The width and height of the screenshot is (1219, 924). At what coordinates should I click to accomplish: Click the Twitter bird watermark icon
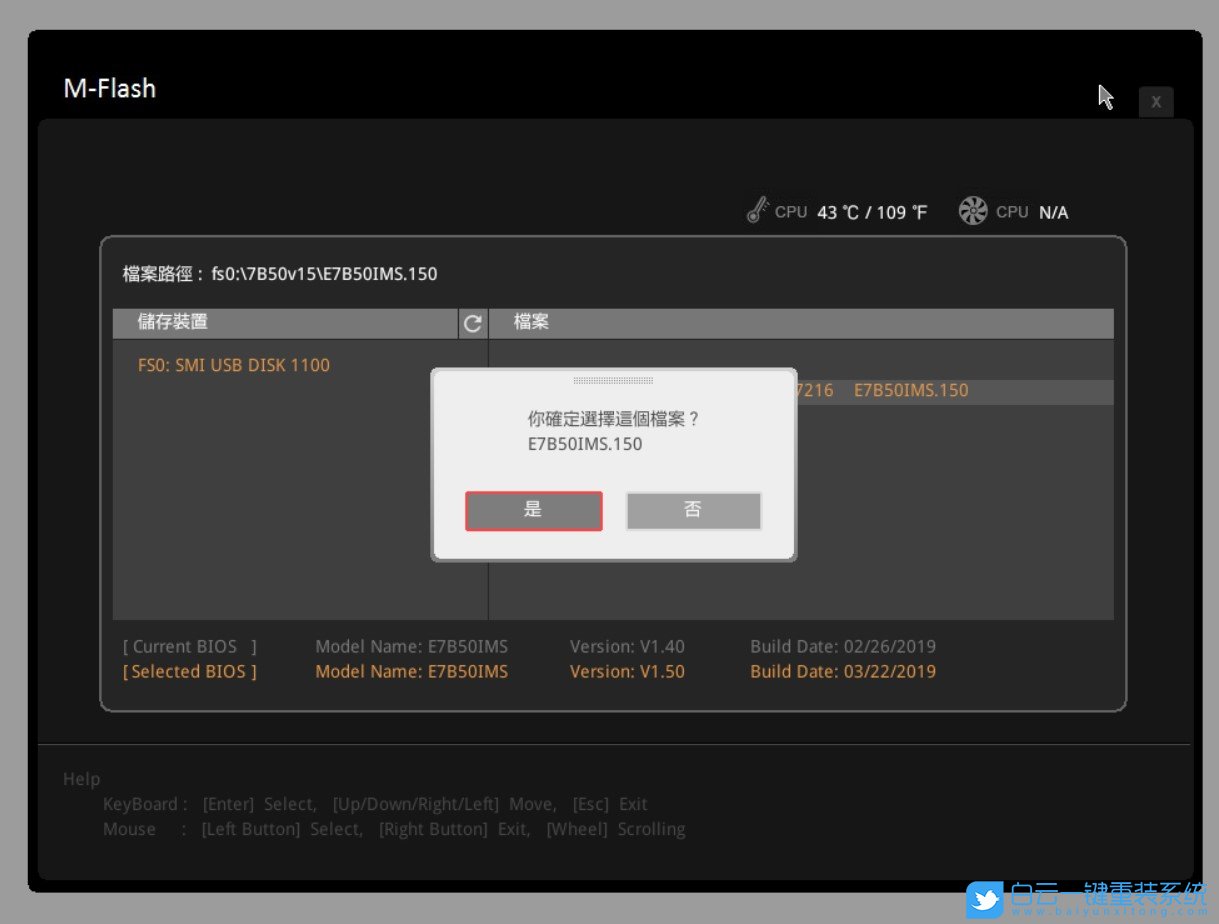point(985,899)
